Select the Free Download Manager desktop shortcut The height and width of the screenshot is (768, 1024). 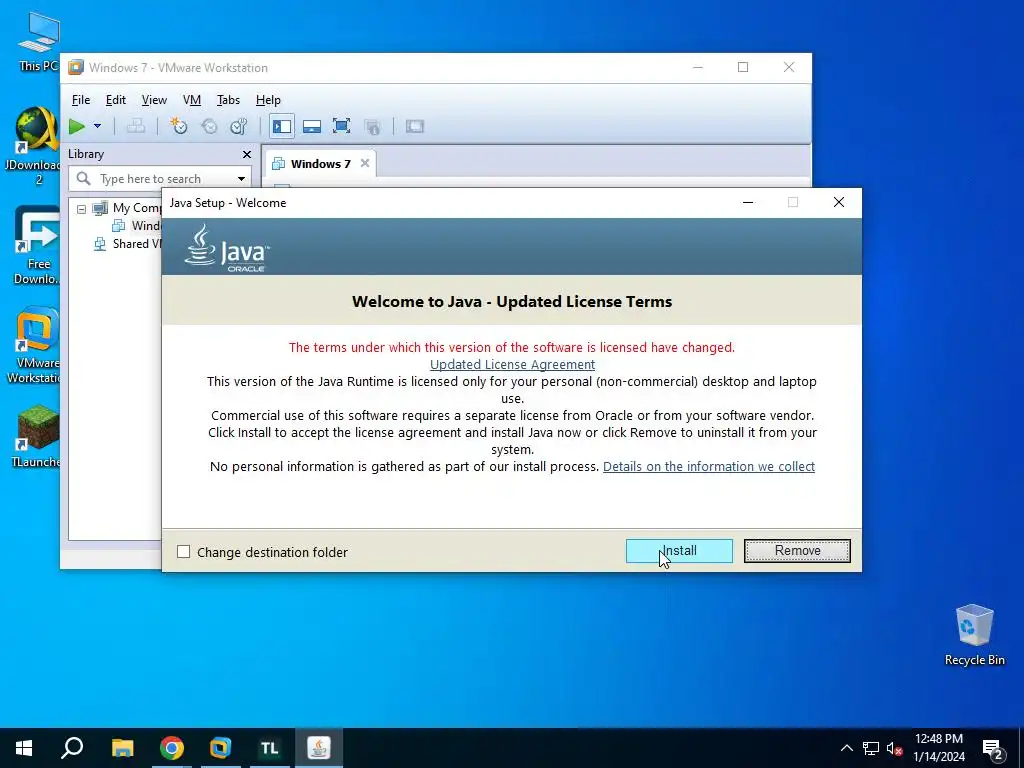click(x=37, y=246)
